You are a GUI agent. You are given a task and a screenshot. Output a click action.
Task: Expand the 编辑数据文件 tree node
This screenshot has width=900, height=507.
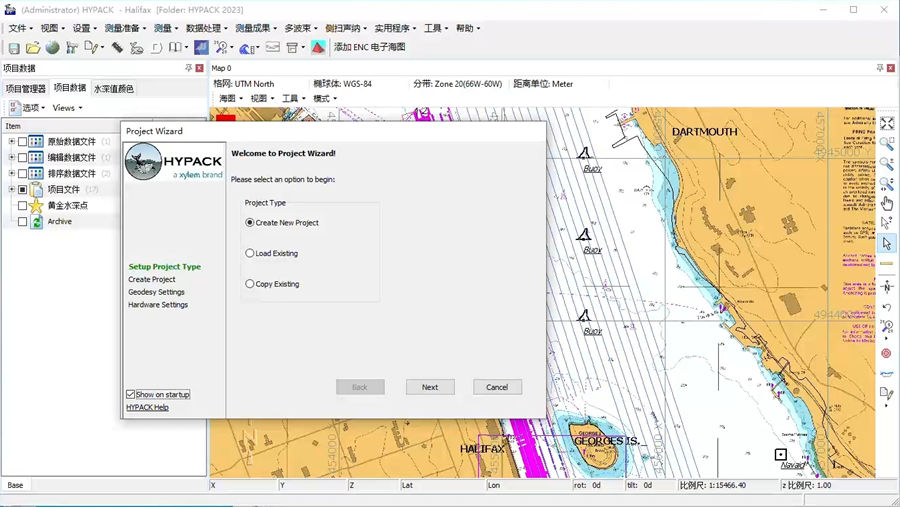(x=11, y=157)
